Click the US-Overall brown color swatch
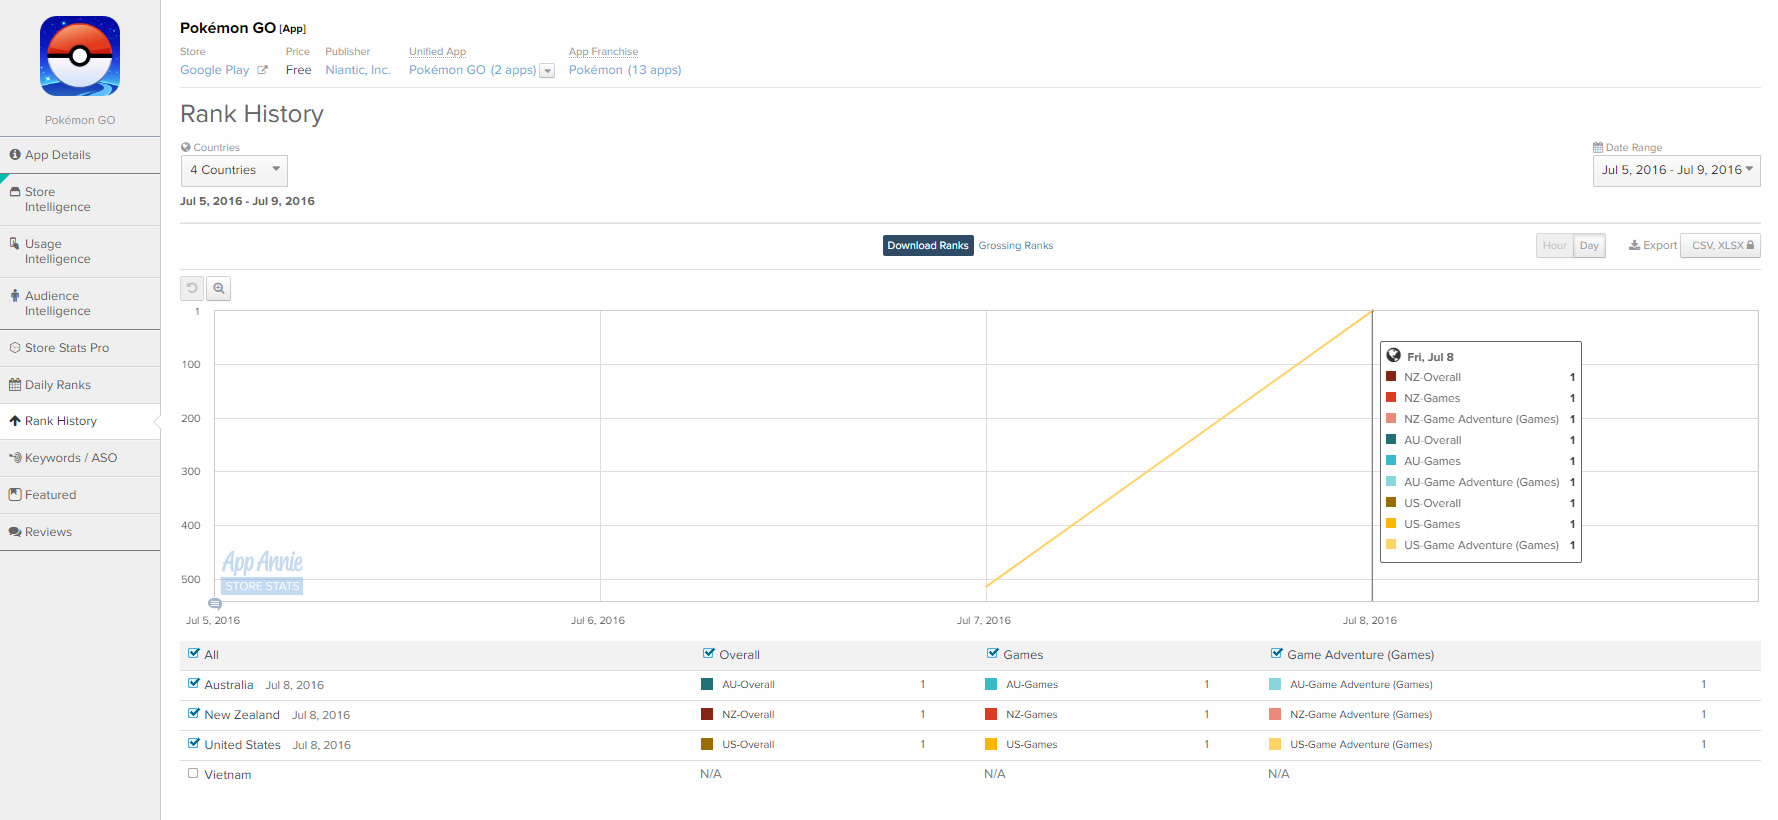This screenshot has height=820, width=1778. coord(707,744)
